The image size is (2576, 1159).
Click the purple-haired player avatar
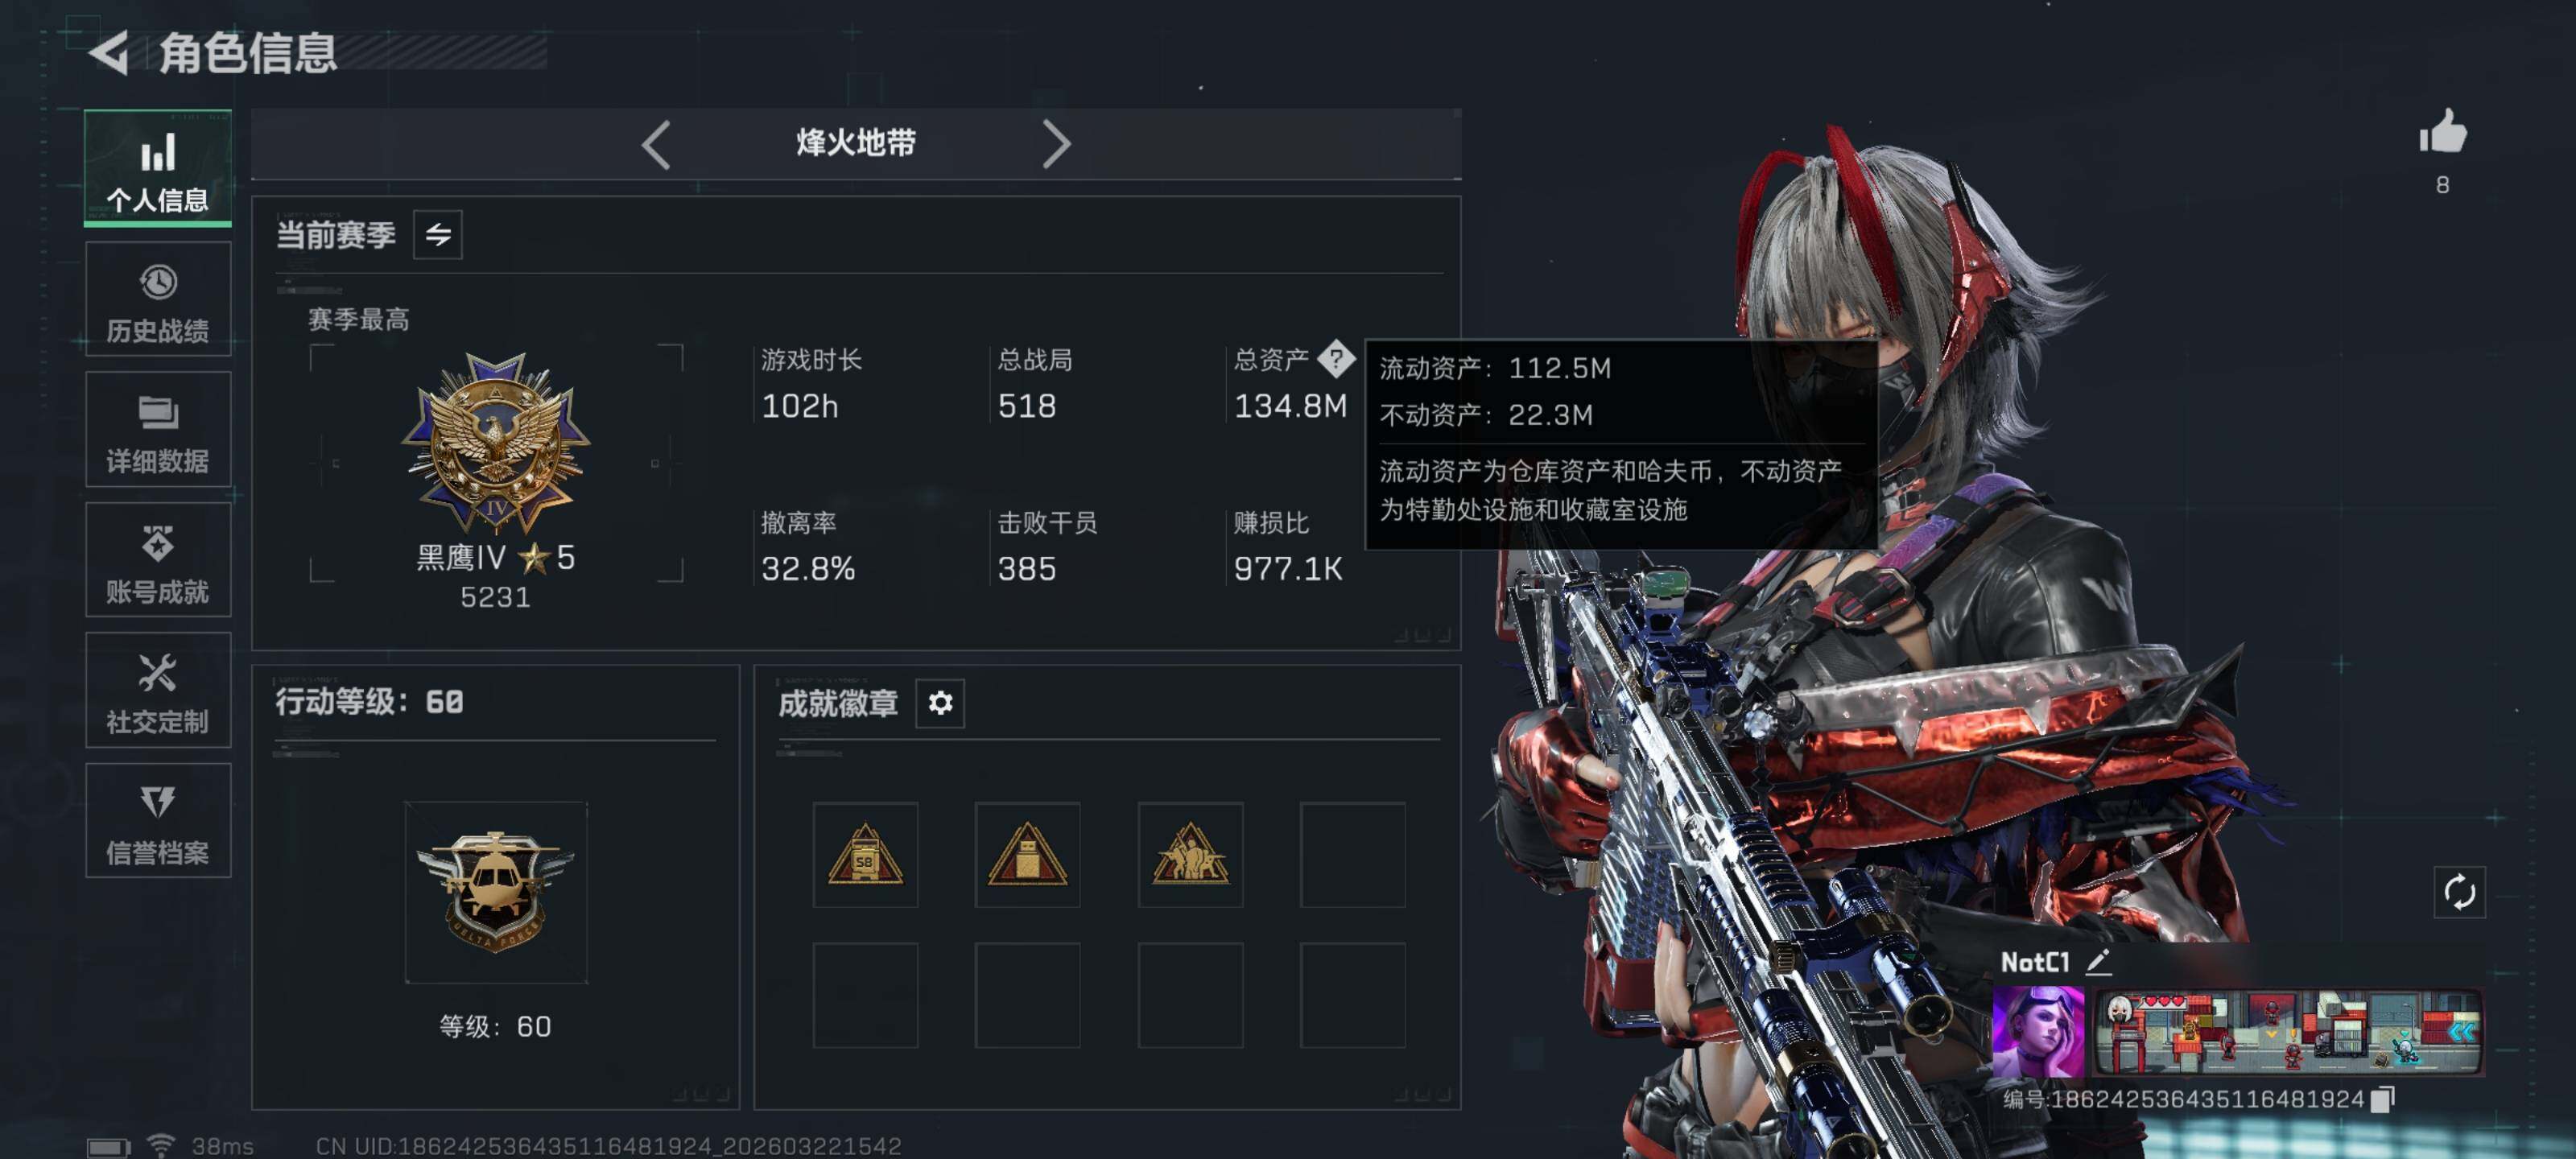click(x=2037, y=1032)
